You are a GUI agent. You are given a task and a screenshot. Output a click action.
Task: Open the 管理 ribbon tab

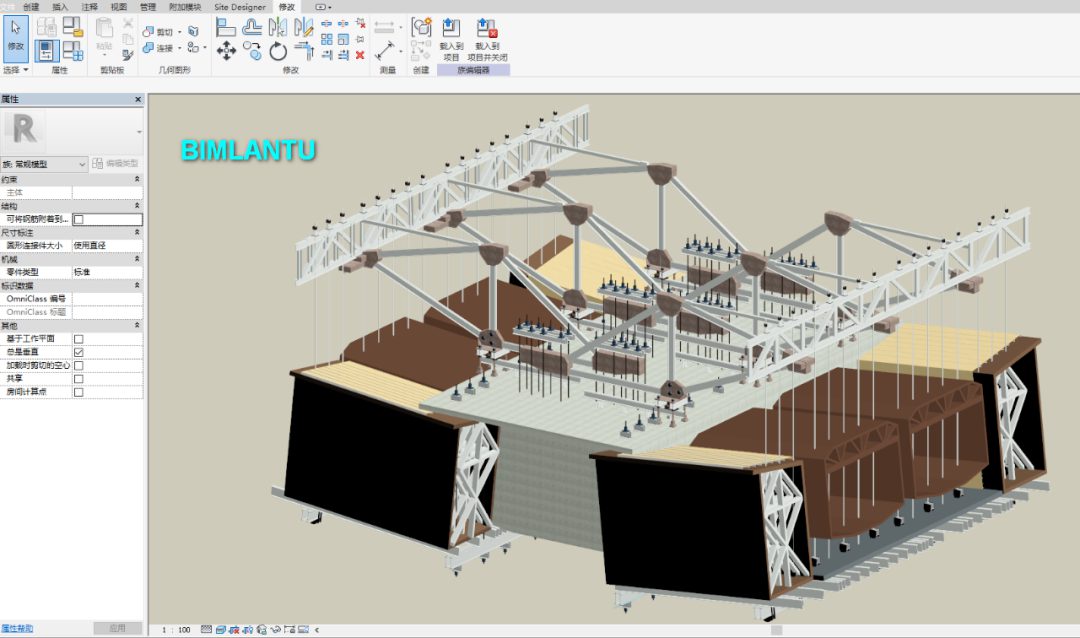(x=147, y=7)
